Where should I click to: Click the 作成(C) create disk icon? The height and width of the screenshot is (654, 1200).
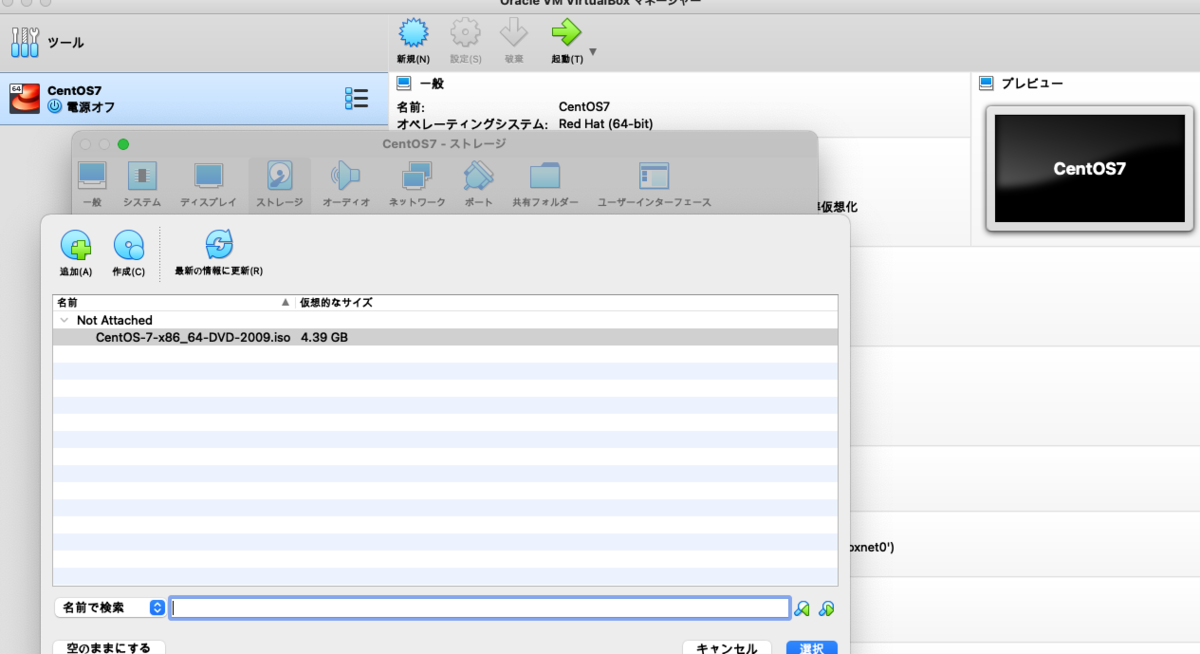point(129,252)
